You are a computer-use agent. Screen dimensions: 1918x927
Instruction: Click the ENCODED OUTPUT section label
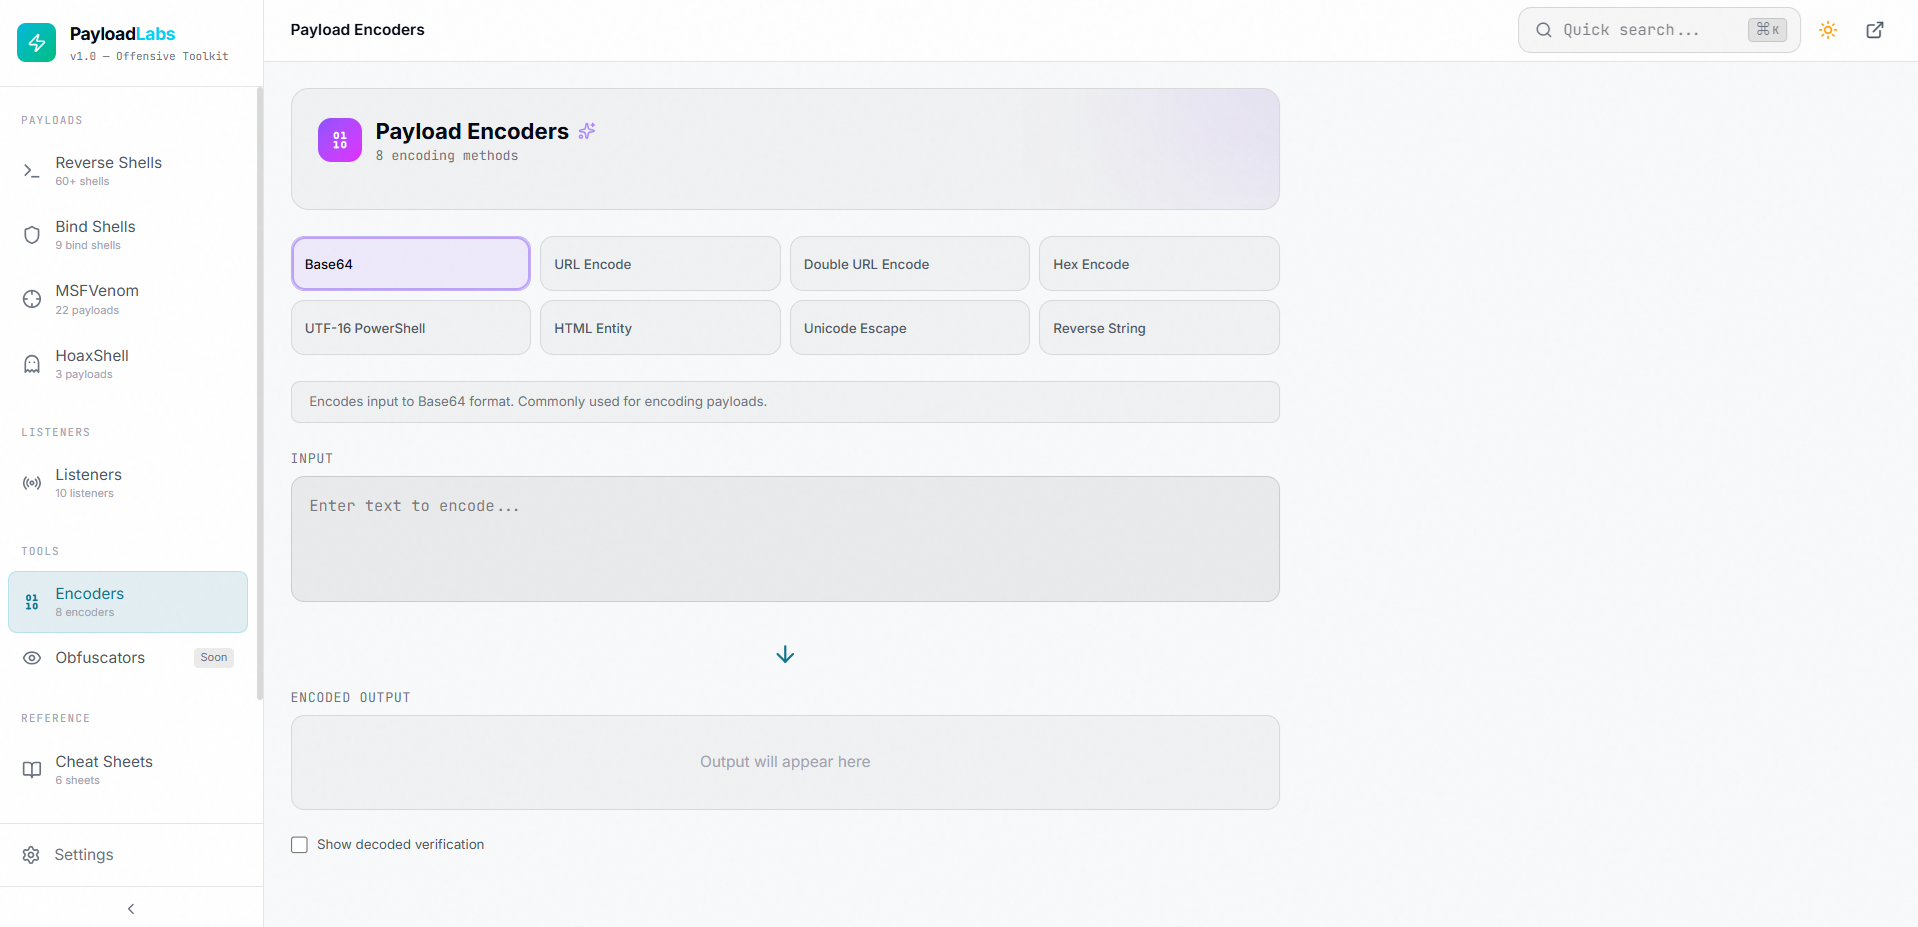tap(351, 698)
